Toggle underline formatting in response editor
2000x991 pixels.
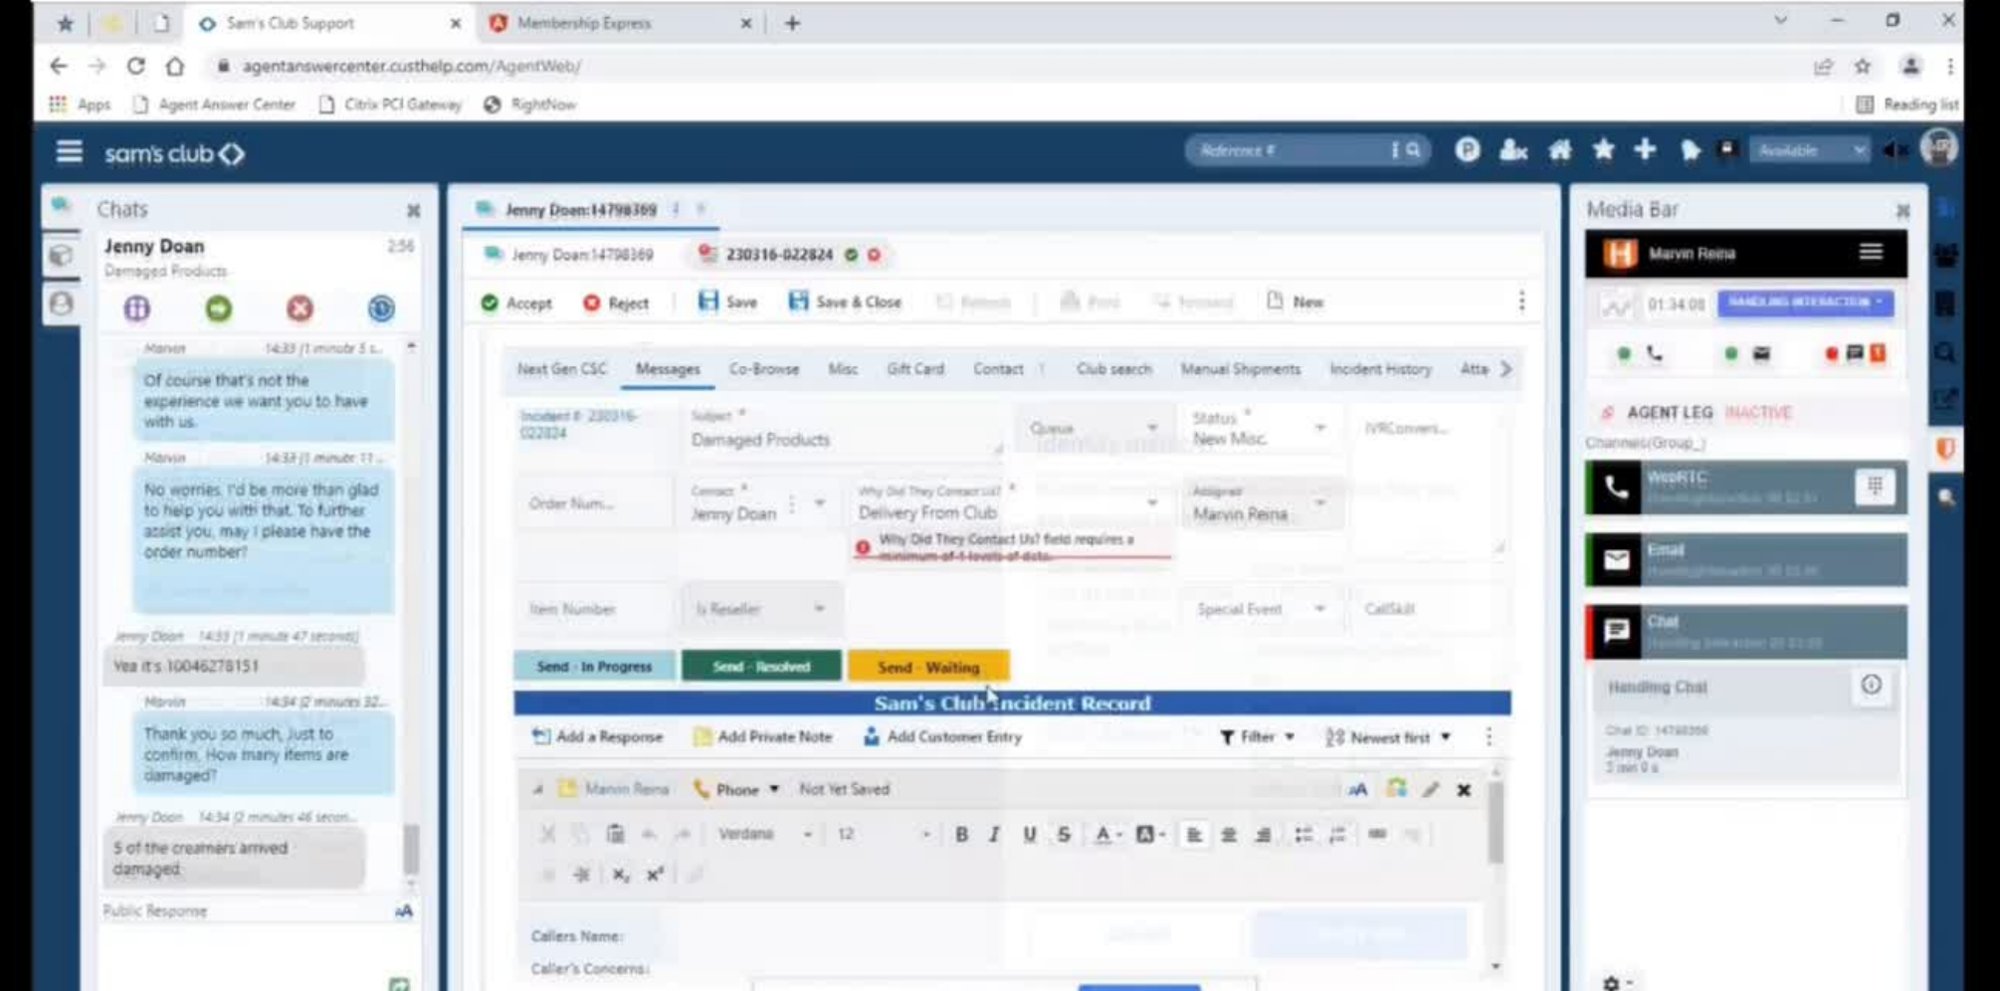(1029, 834)
